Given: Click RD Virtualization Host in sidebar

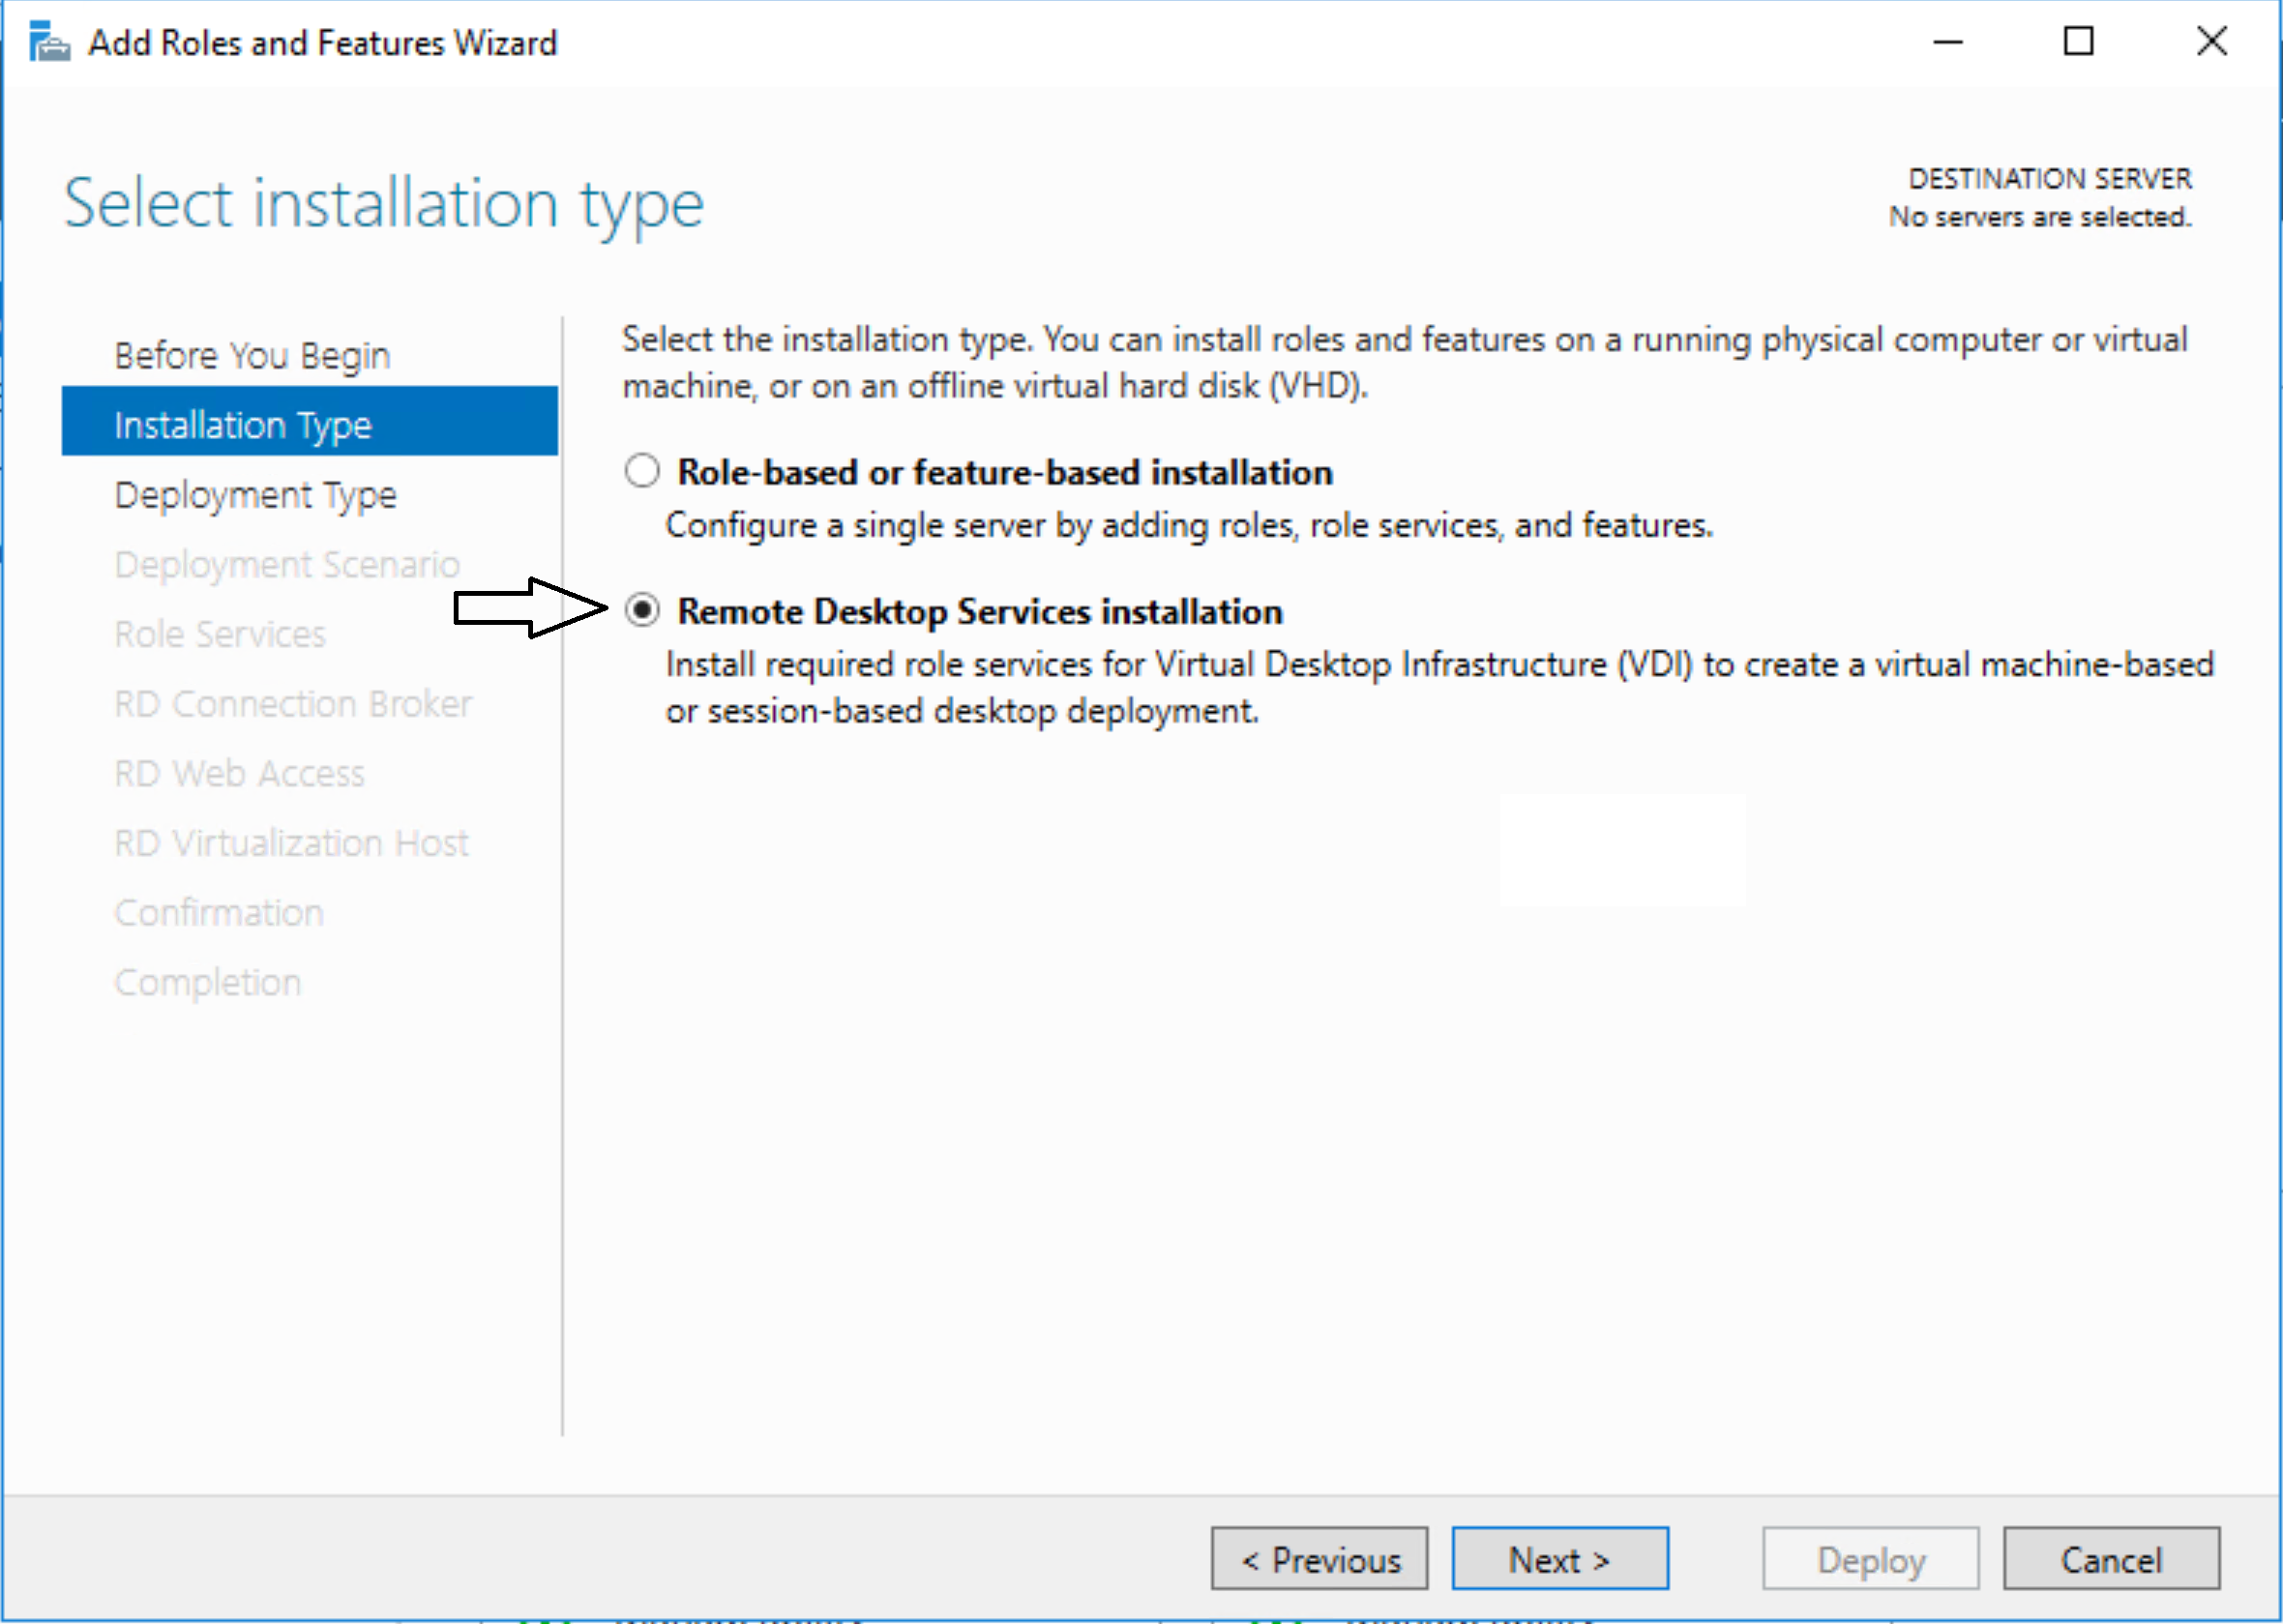Looking at the screenshot, I should pyautogui.click(x=291, y=843).
